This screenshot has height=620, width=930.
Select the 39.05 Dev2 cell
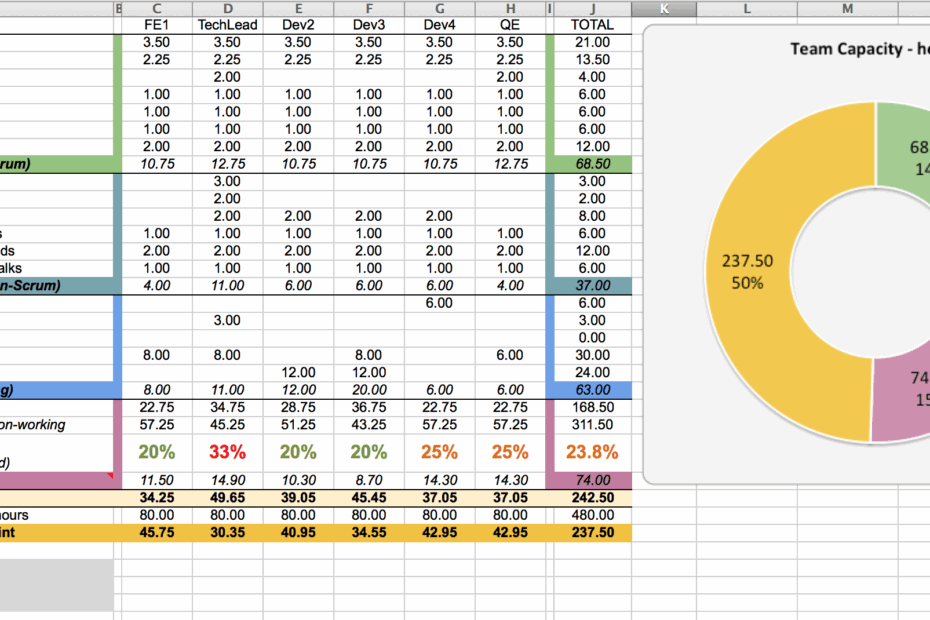(298, 498)
